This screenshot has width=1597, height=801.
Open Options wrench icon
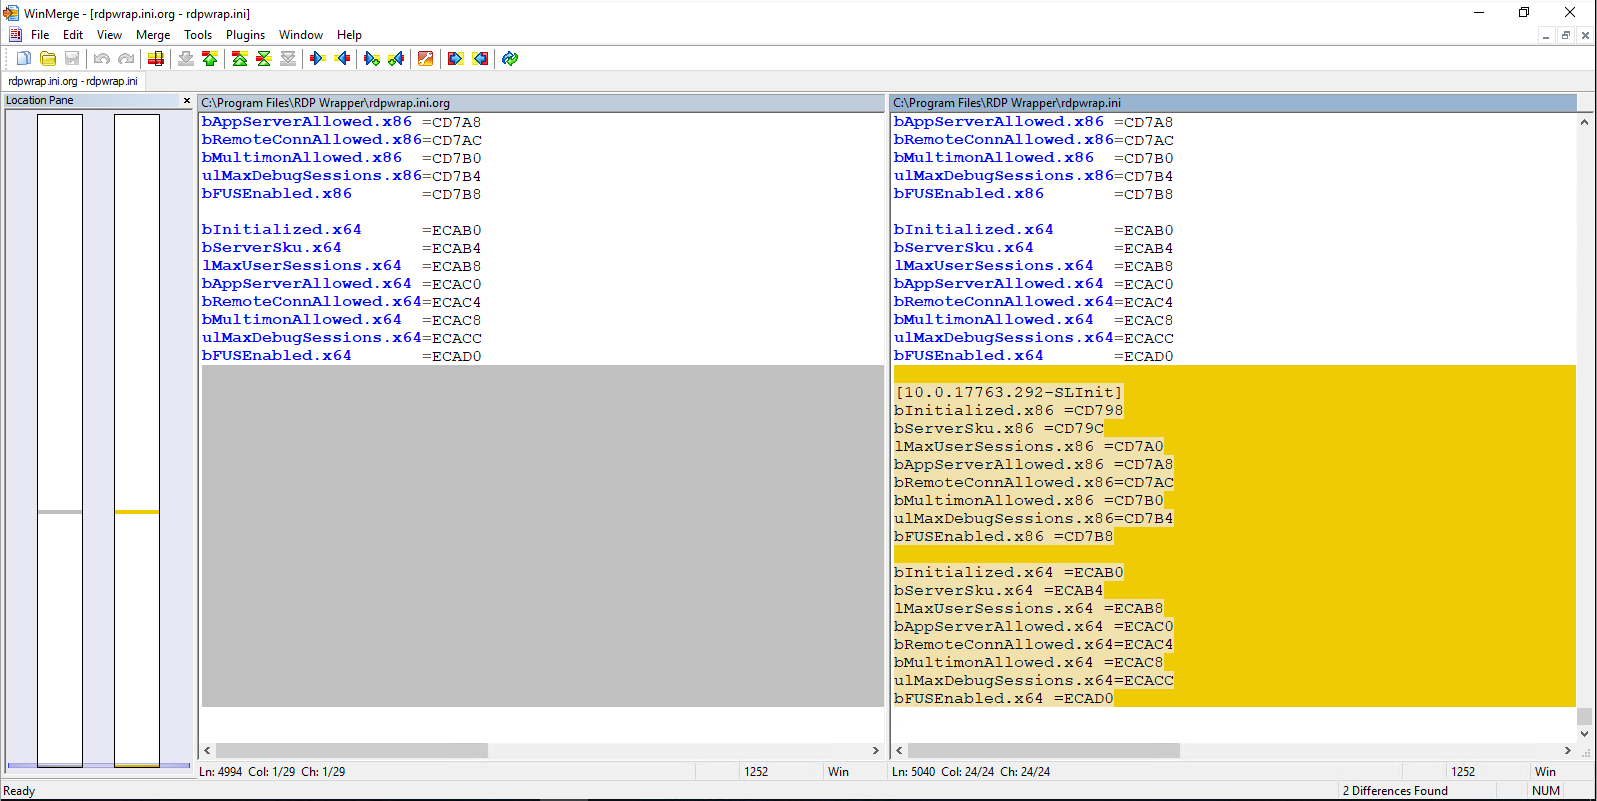click(425, 59)
